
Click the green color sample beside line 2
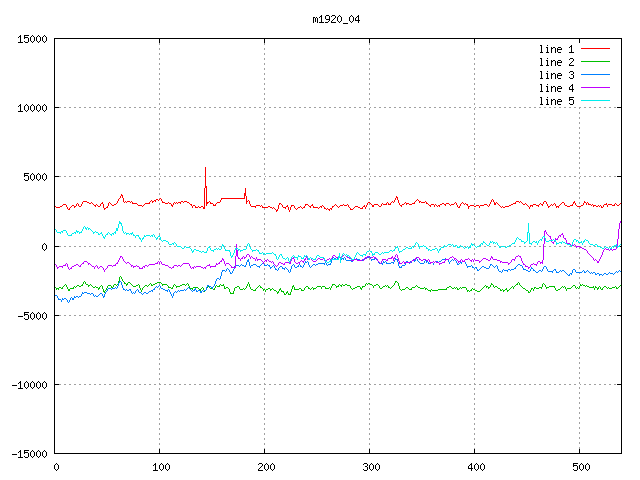595,62
